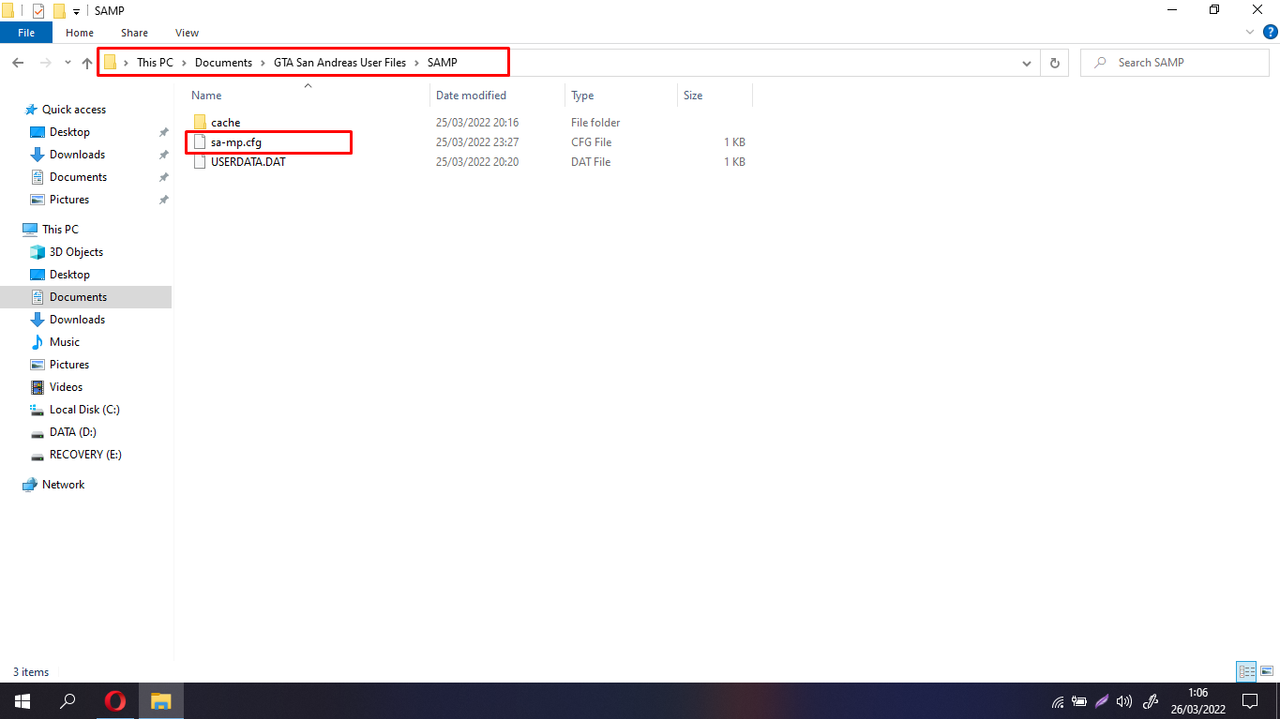This screenshot has height=719, width=1280.
Task: Open Customize Quick Access Toolbar dropdown
Action: pos(76,11)
